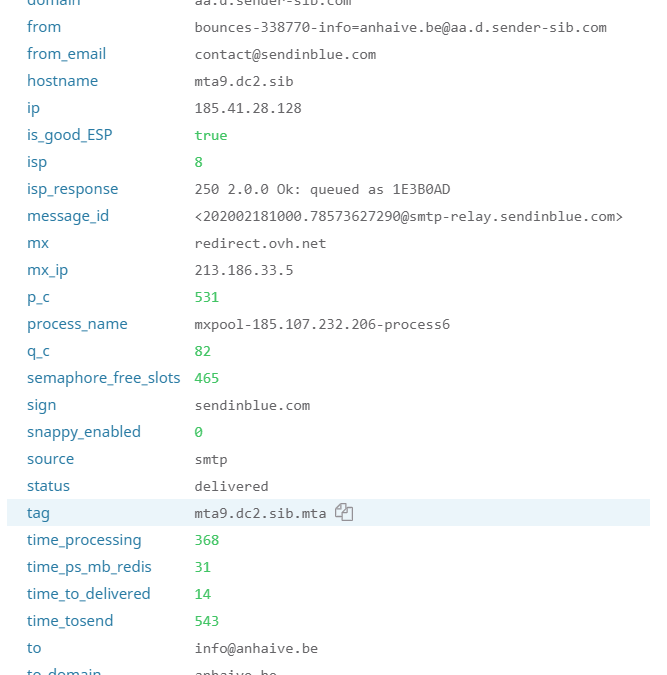Select the time_to_delivered field name
667x675 pixels.
[x=89, y=594]
